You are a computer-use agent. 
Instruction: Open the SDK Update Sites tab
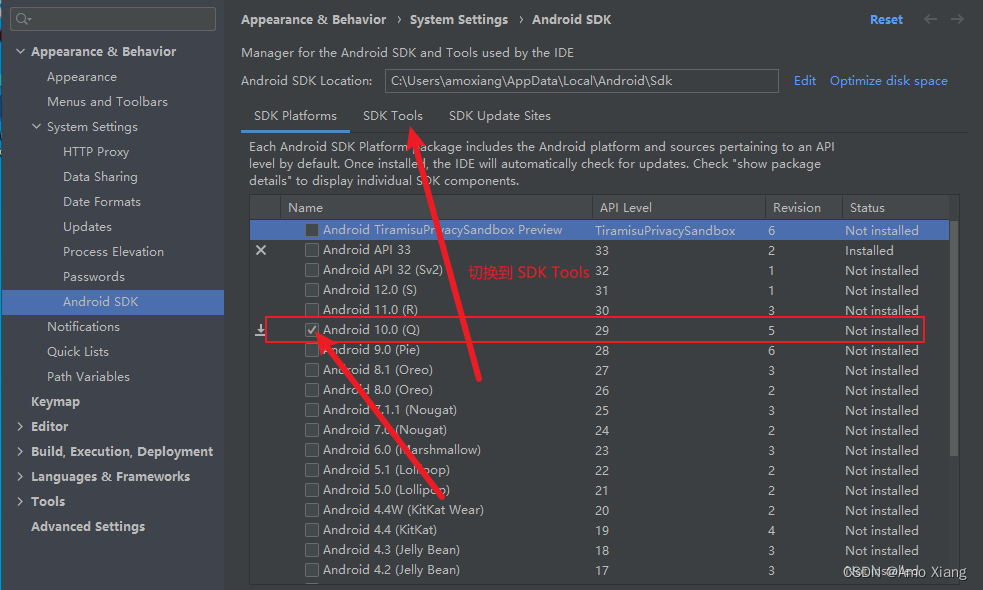[499, 116]
